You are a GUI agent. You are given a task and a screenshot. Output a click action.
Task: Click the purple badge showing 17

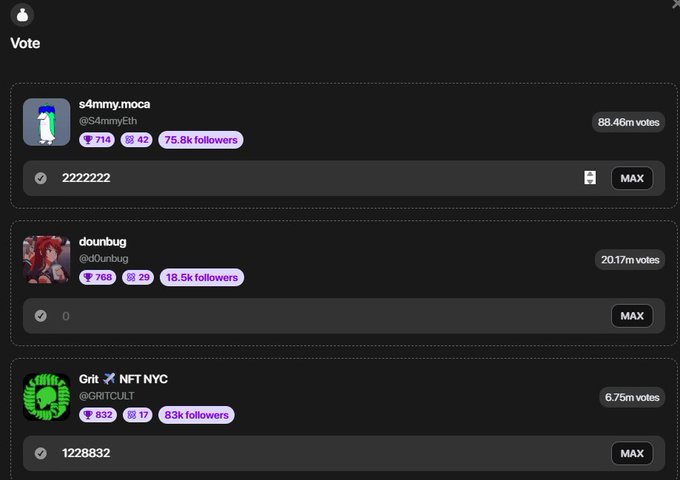(137, 415)
